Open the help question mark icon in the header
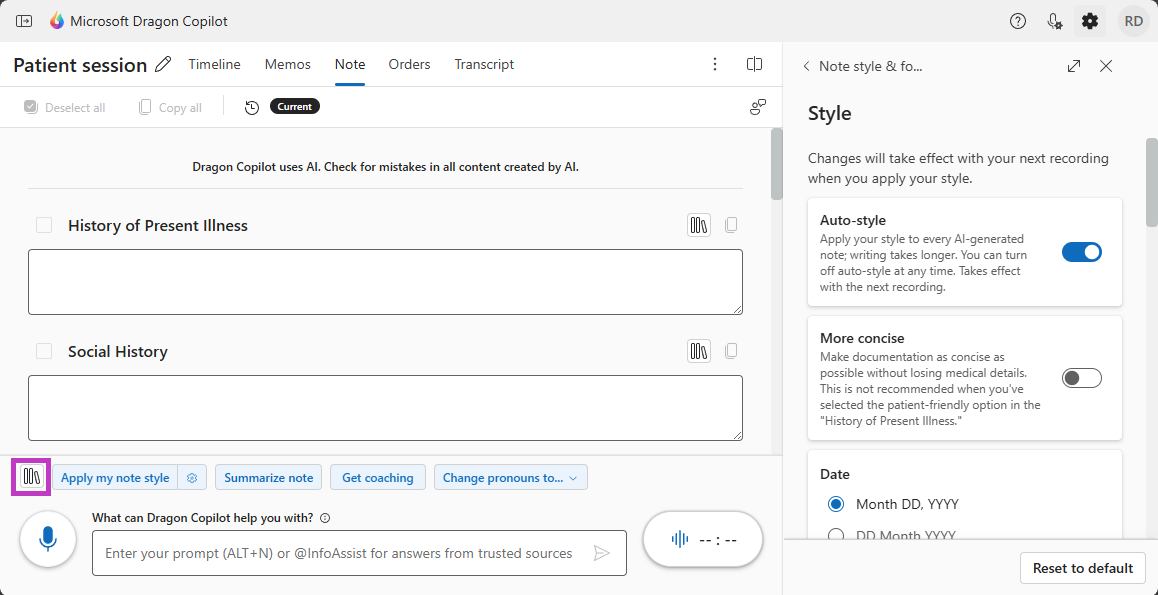 pyautogui.click(x=1018, y=21)
